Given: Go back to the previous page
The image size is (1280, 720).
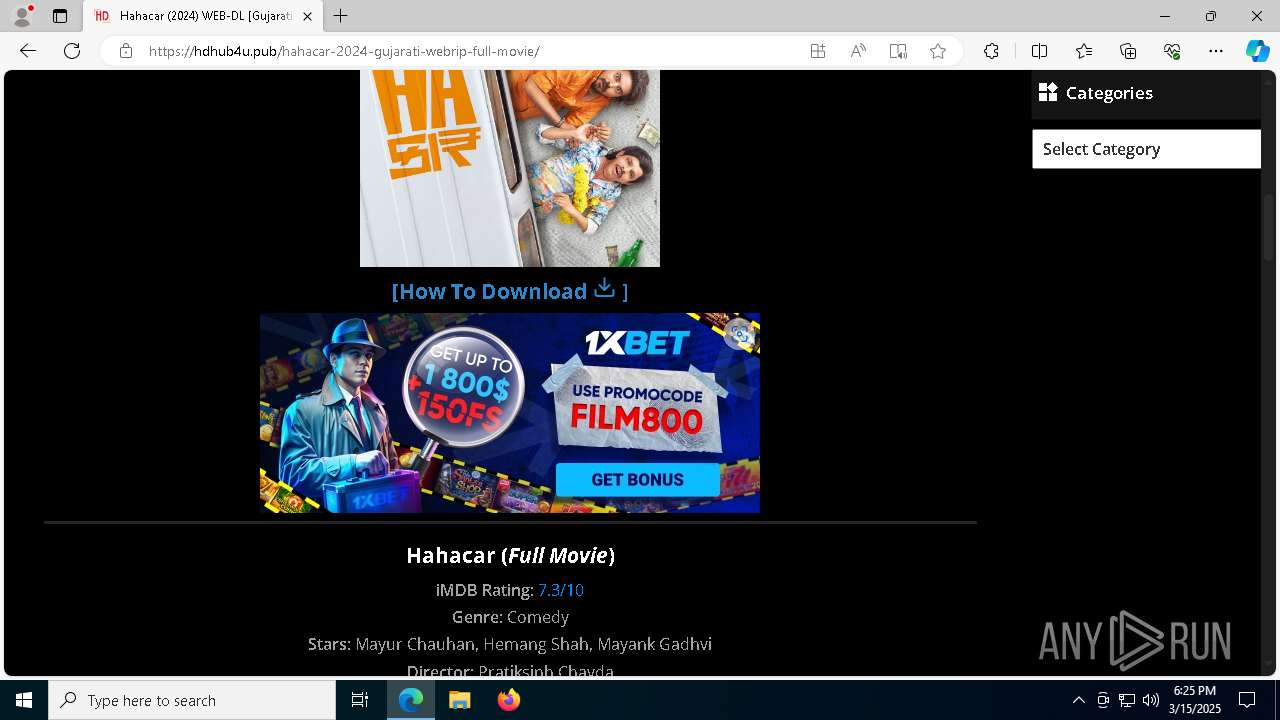Looking at the screenshot, I should [x=28, y=51].
